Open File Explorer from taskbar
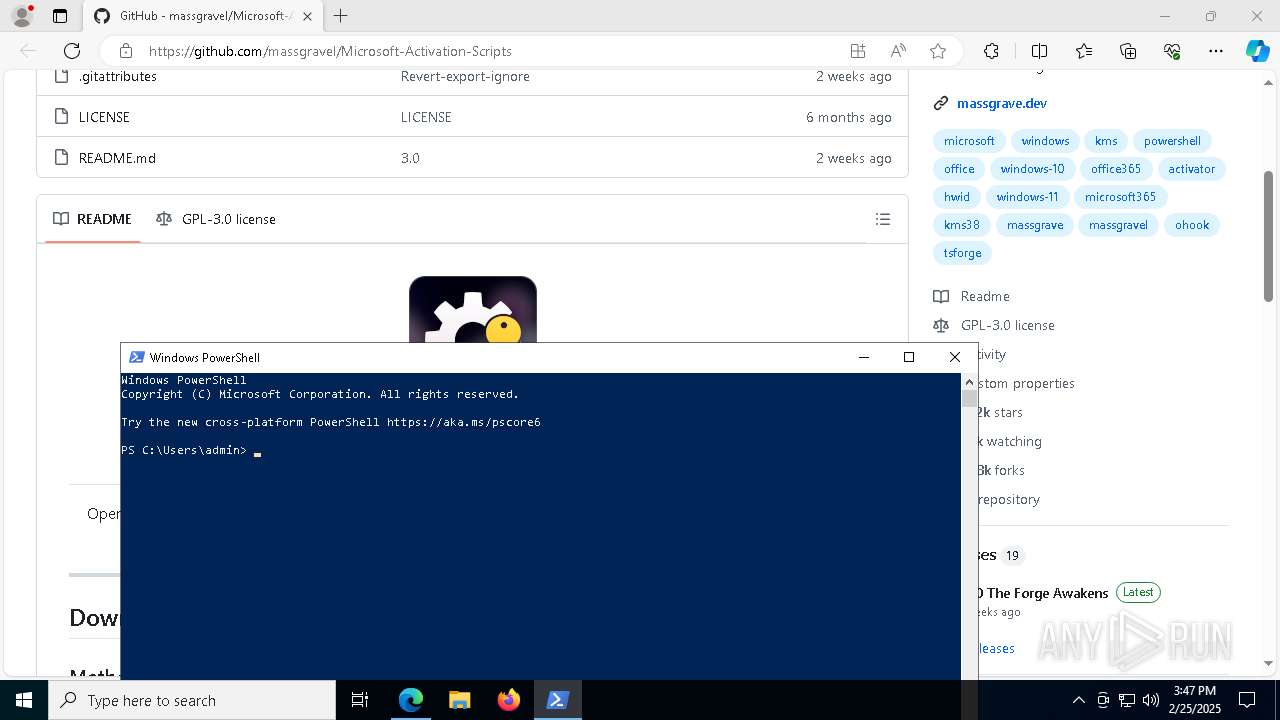The height and width of the screenshot is (720, 1280). pos(459,700)
